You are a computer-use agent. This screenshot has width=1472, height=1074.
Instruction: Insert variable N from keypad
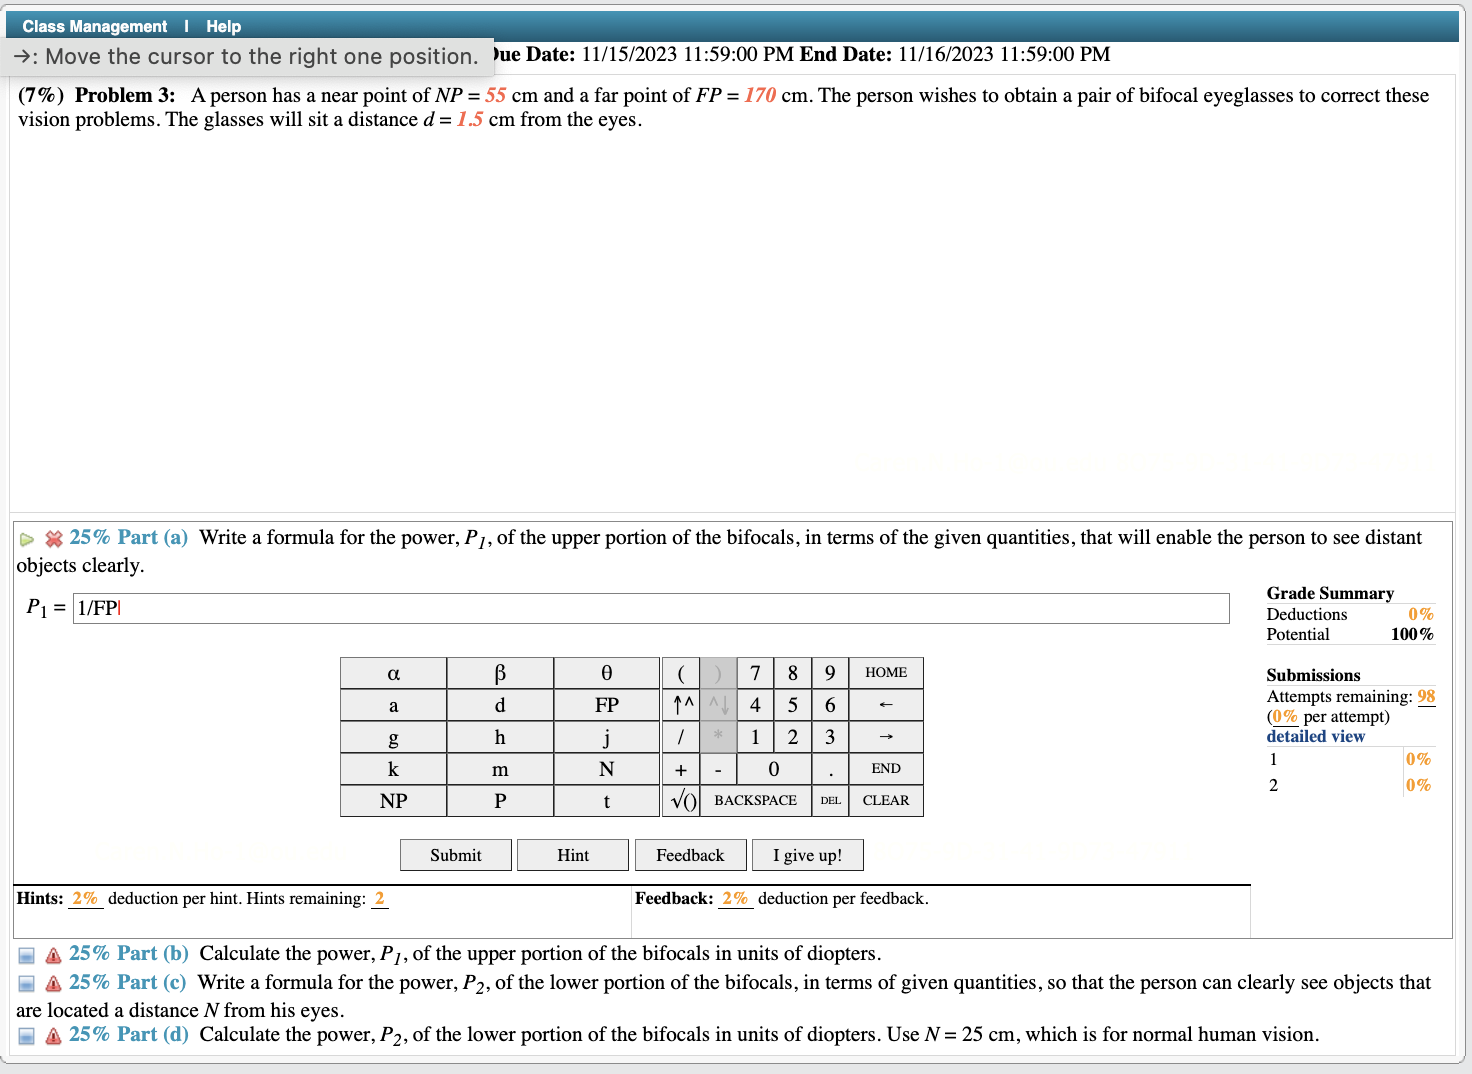607,769
